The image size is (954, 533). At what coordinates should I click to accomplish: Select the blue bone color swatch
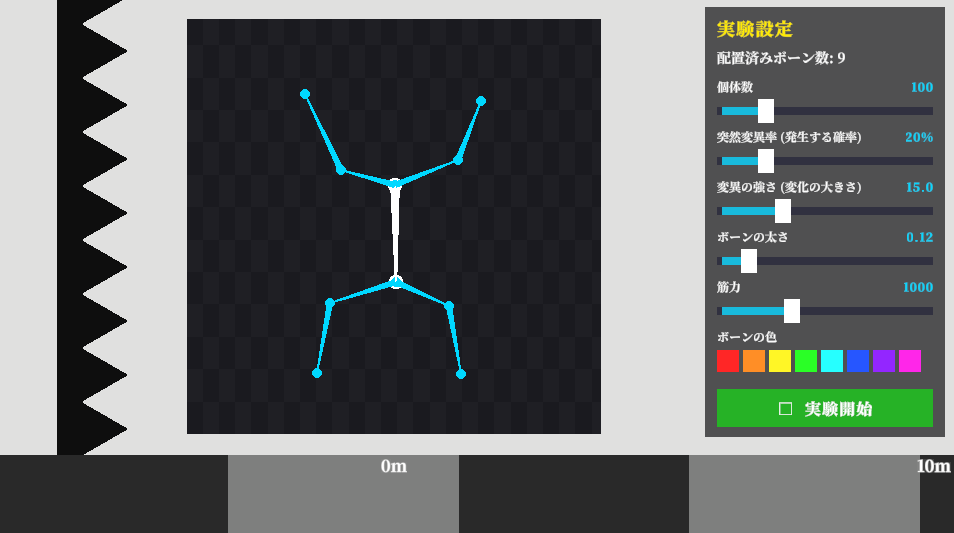pyautogui.click(x=858, y=361)
